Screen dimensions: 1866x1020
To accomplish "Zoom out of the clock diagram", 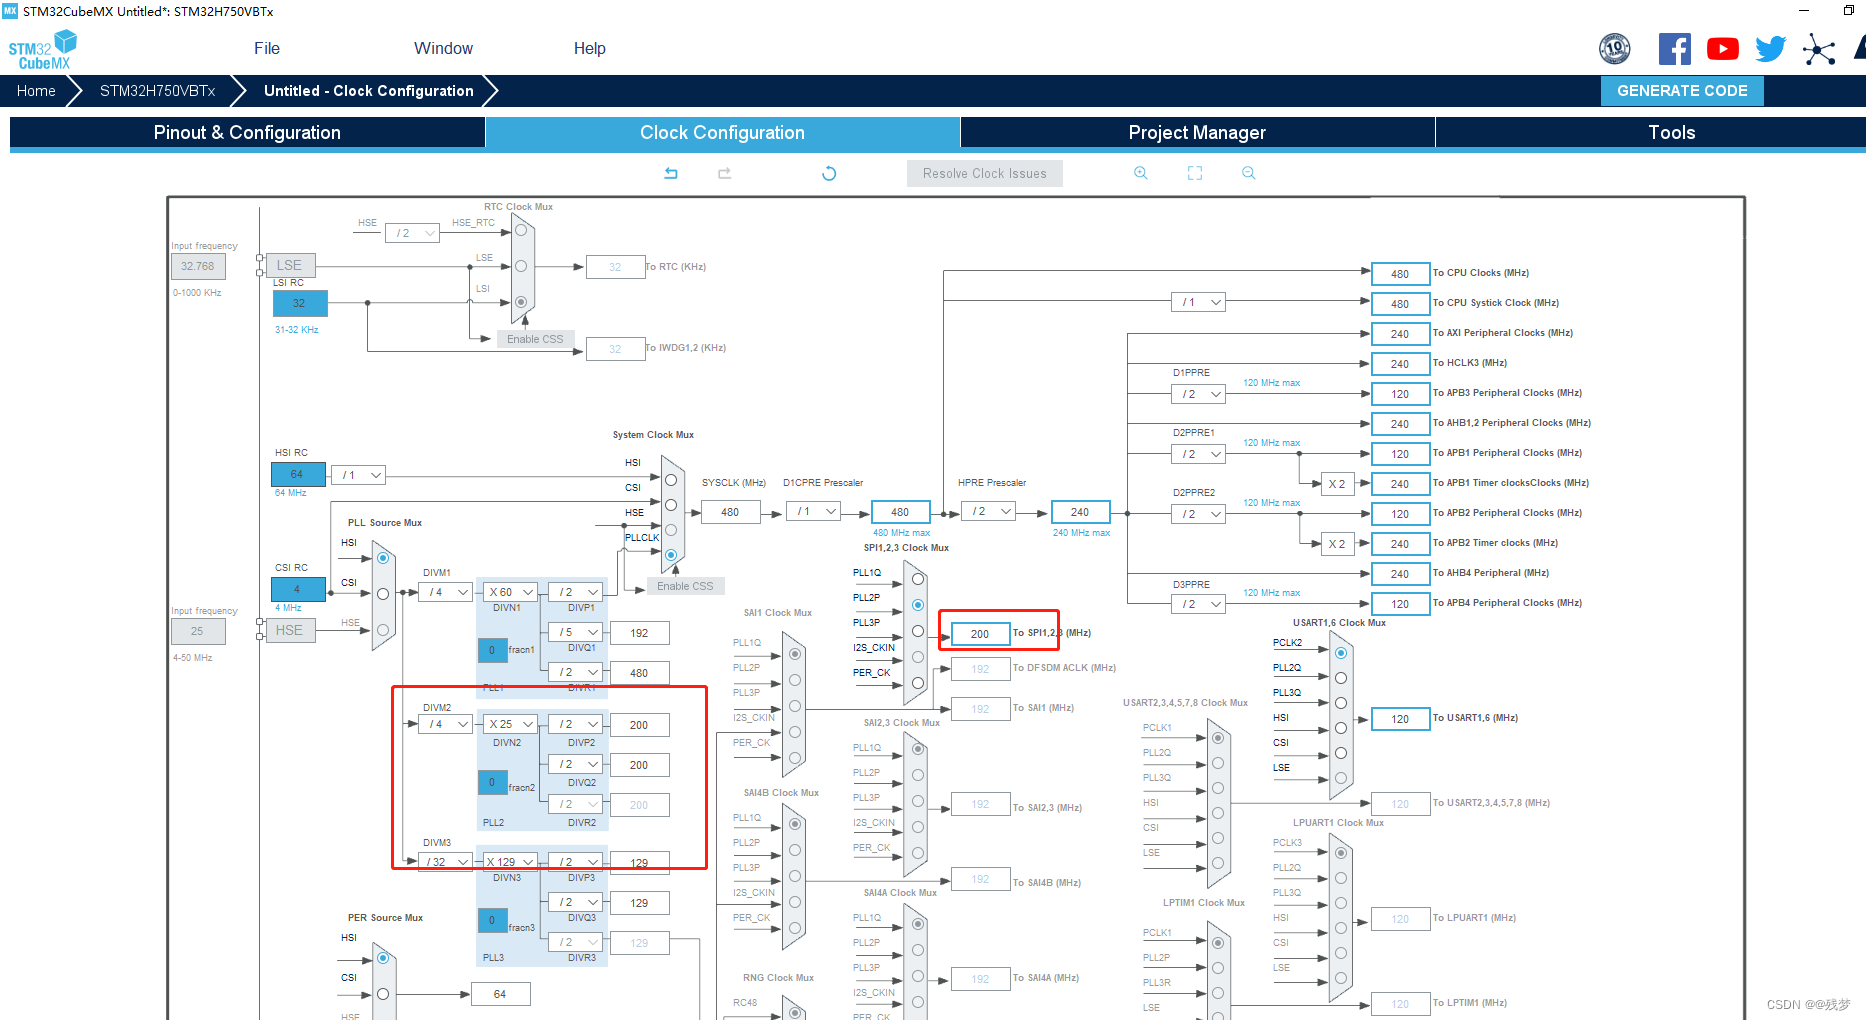I will [1249, 173].
